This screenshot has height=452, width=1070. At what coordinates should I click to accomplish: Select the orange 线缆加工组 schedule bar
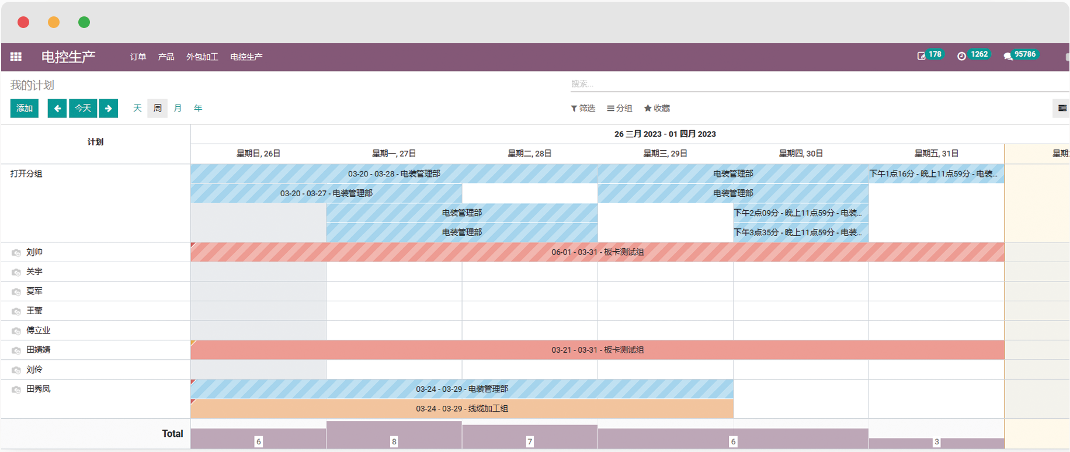[x=462, y=409]
